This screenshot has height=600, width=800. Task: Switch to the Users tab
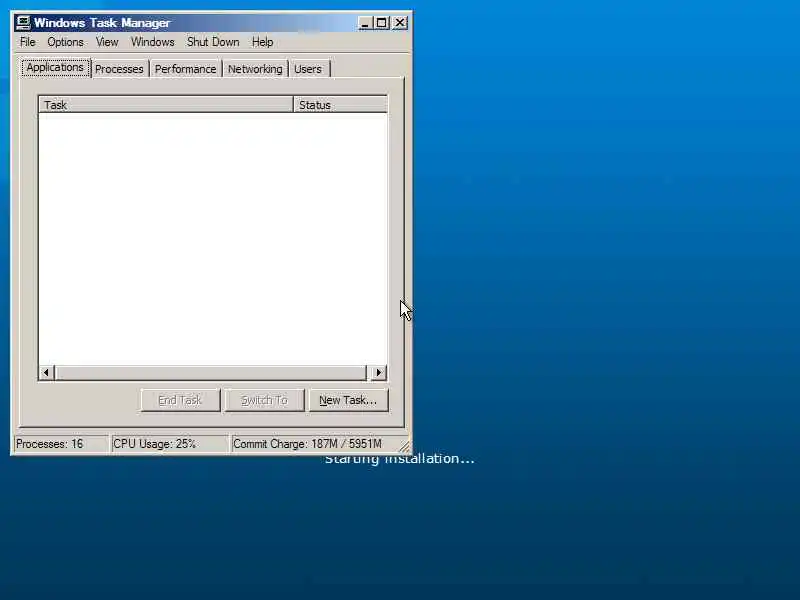[308, 69]
